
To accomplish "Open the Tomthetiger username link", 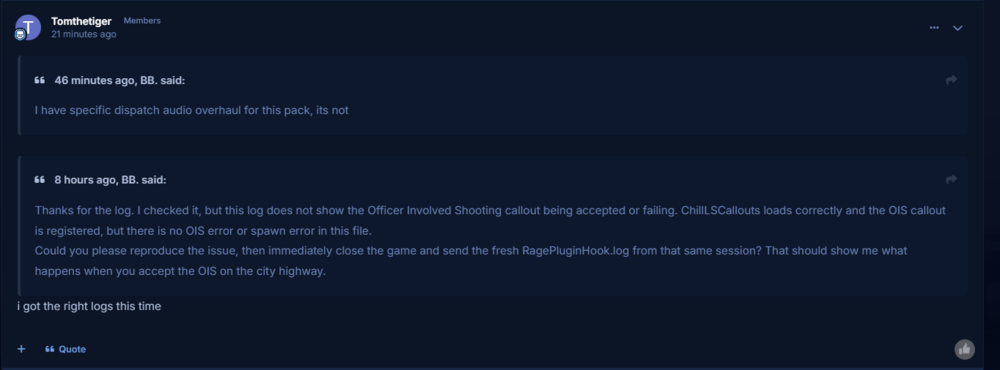I will [81, 21].
